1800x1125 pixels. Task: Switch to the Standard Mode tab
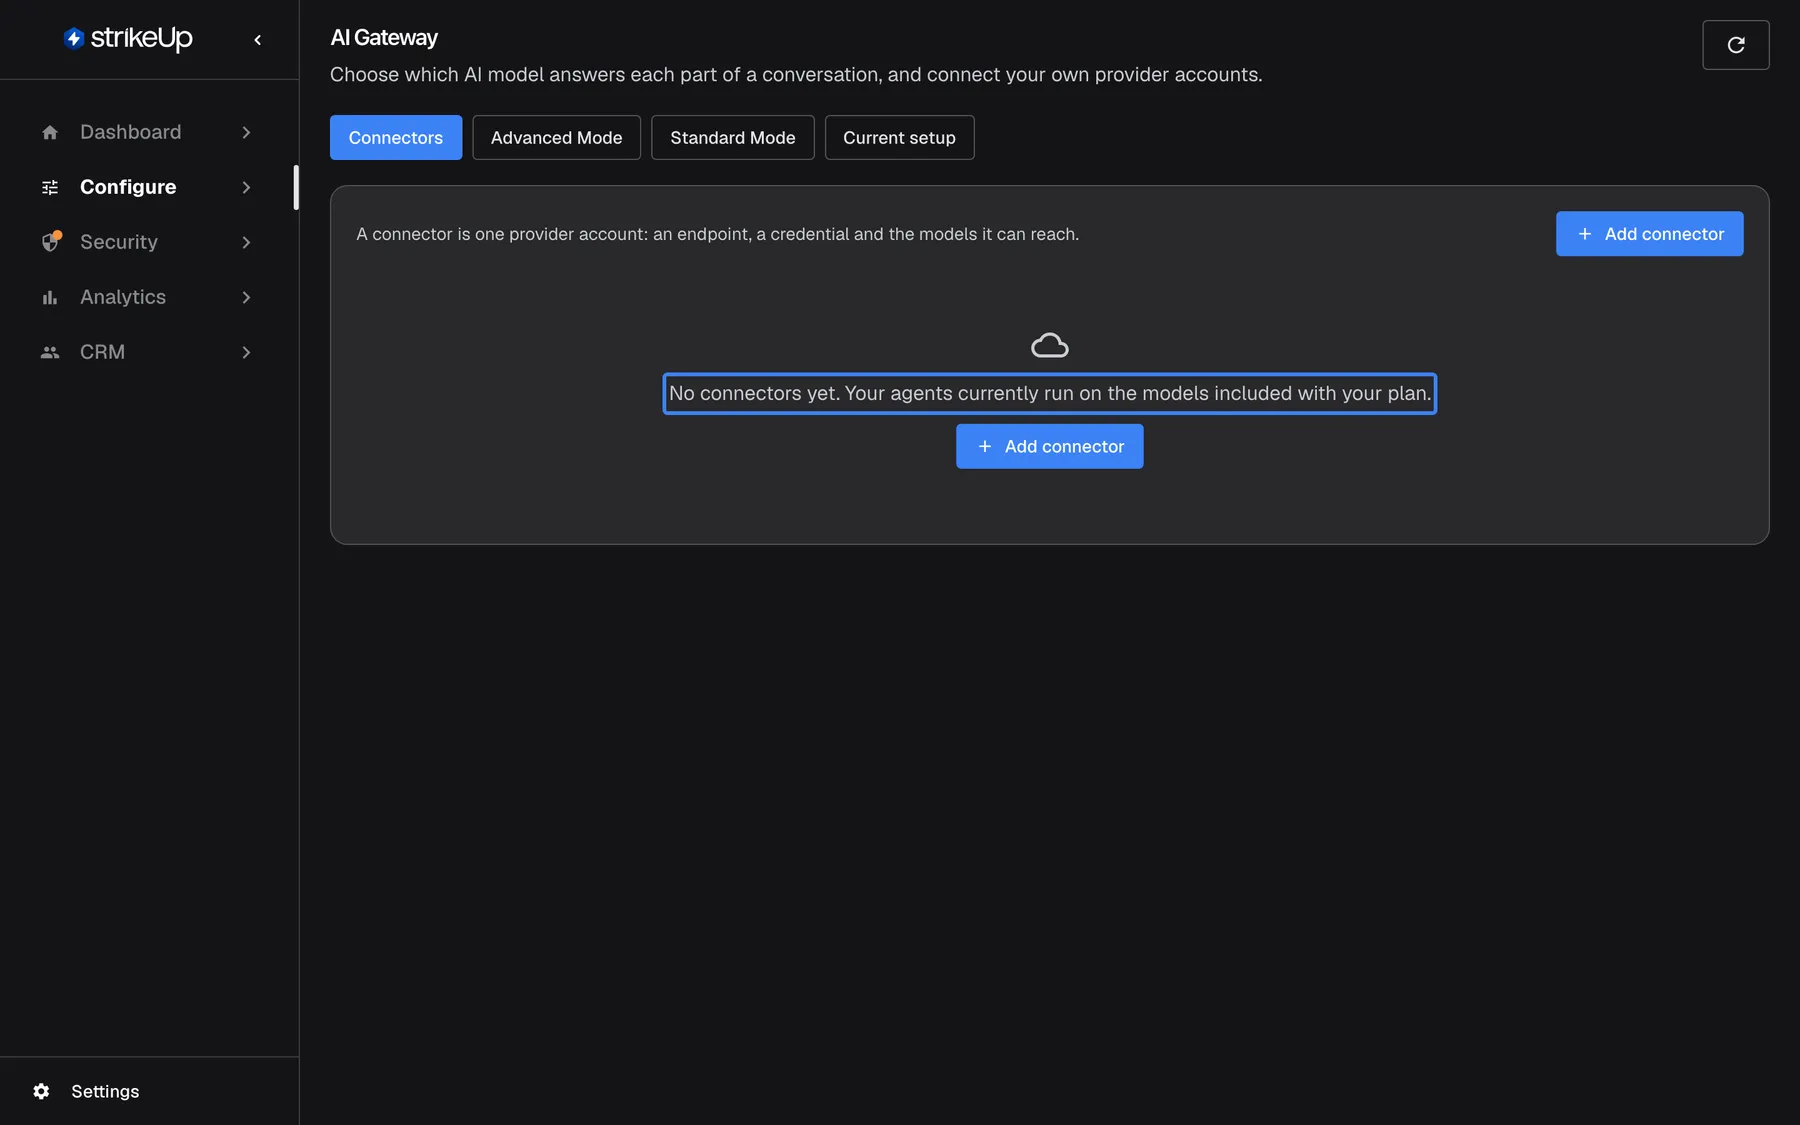tap(733, 137)
